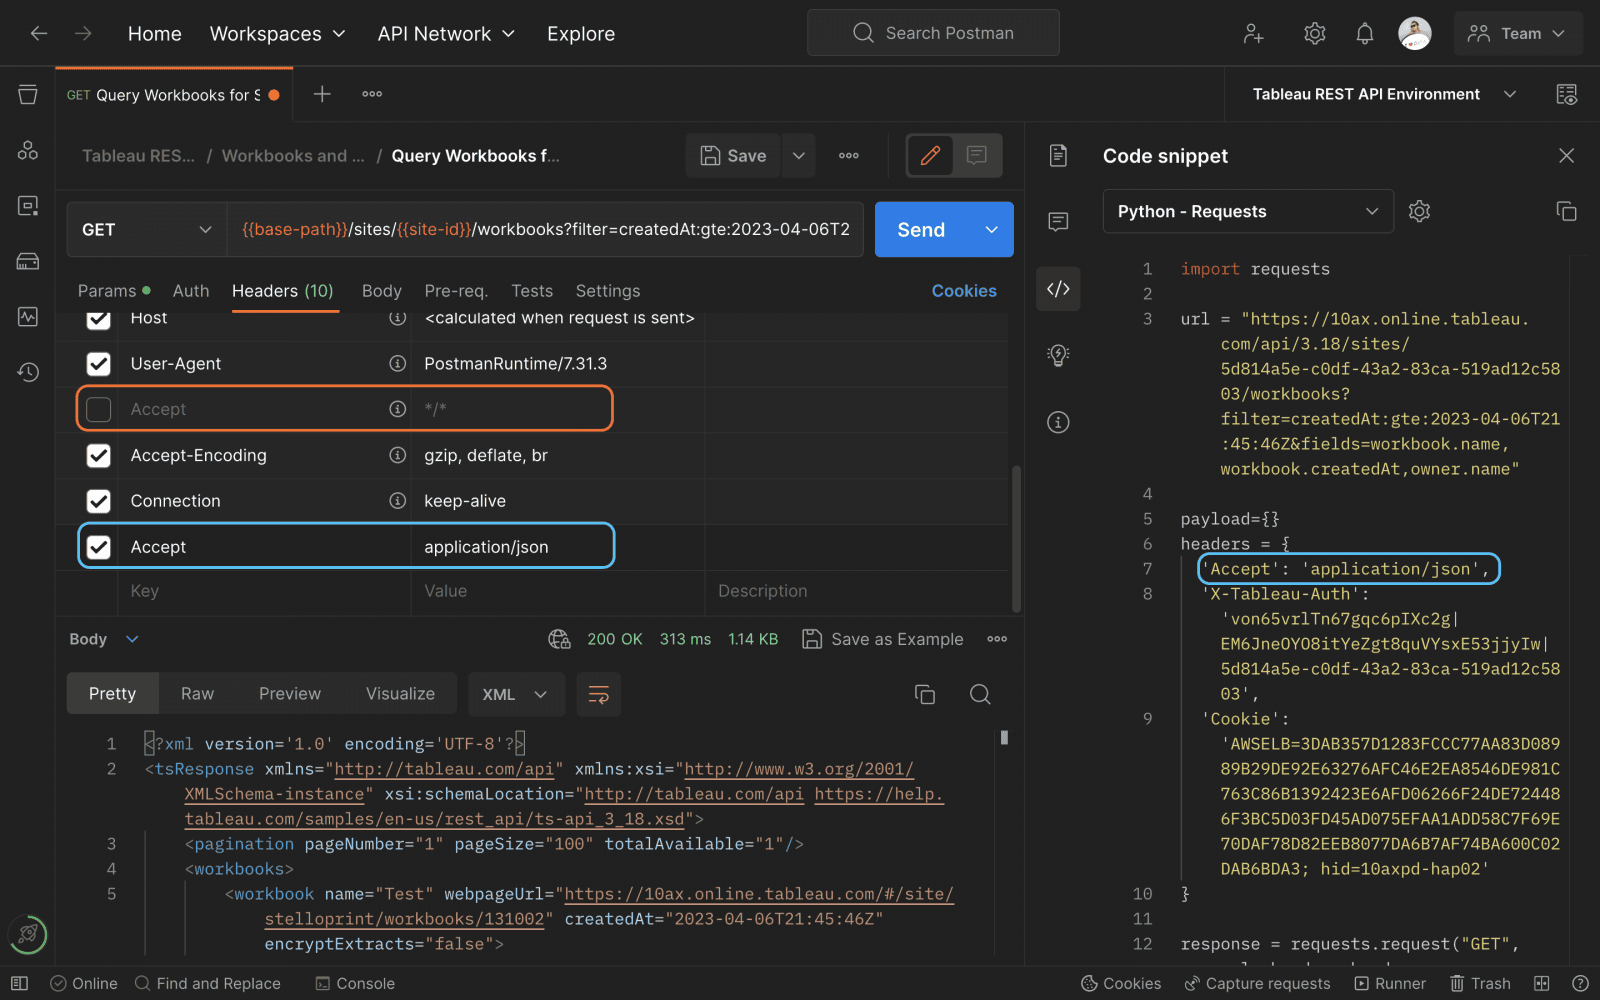Screen dimensions: 1600x1000
Task: Switch to edit mode pencil icon
Action: 930,155
